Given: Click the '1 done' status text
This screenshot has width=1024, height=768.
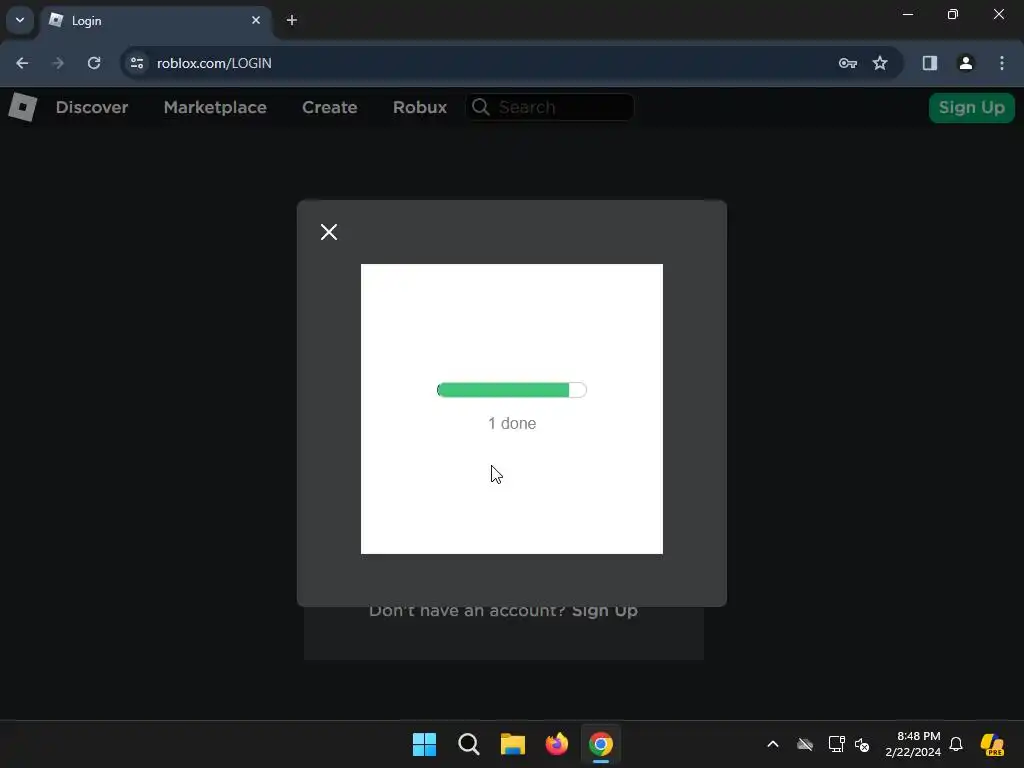Looking at the screenshot, I should [512, 423].
